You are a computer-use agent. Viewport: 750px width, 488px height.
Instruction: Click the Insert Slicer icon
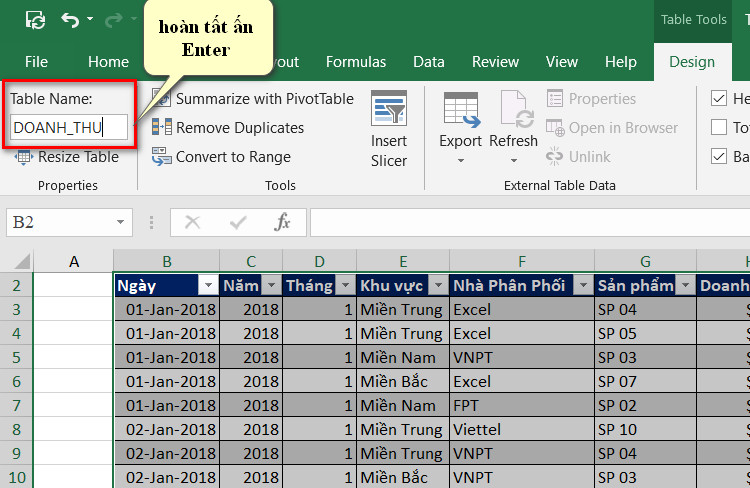389,108
